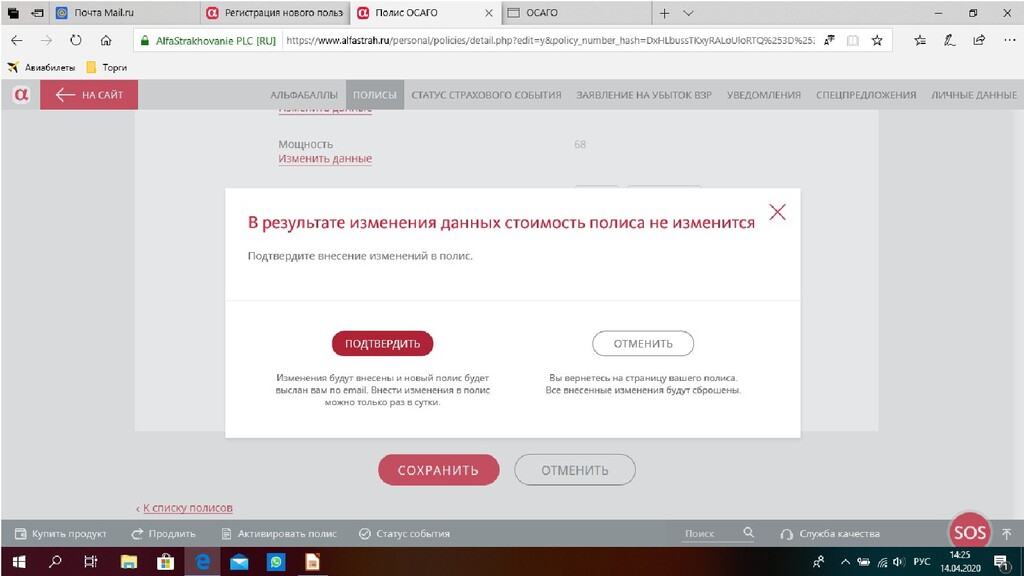Click the scroll to top arrow
This screenshot has height=576, width=1024.
click(1006, 534)
